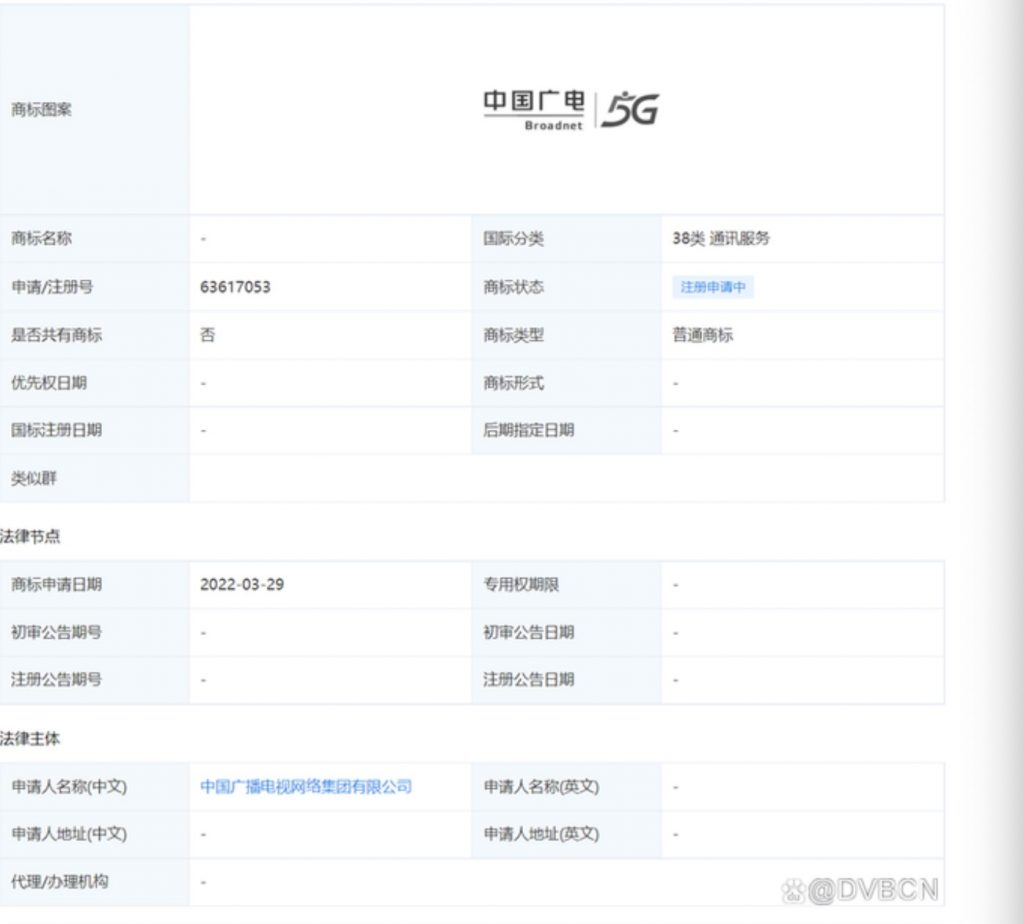1024x924 pixels.
Task: Select the 38类 通讯服务 classification value
Action: (721, 239)
